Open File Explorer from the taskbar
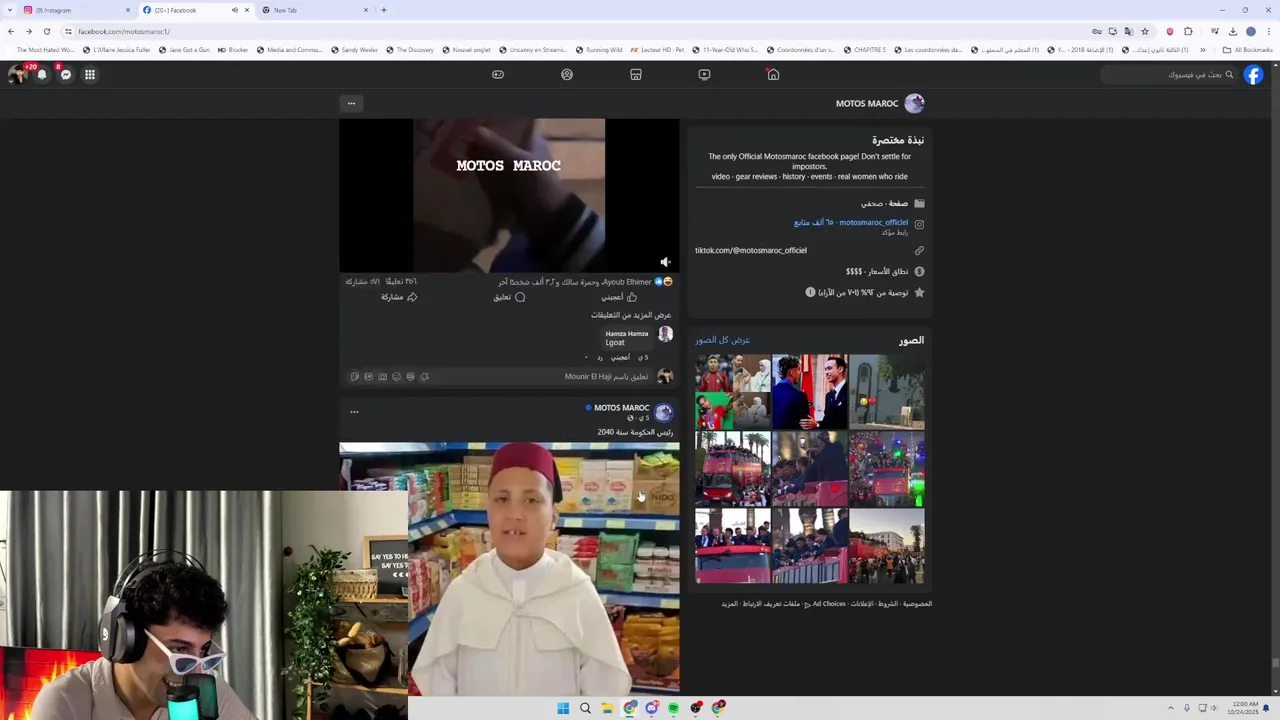This screenshot has width=1280, height=720. 607,708
